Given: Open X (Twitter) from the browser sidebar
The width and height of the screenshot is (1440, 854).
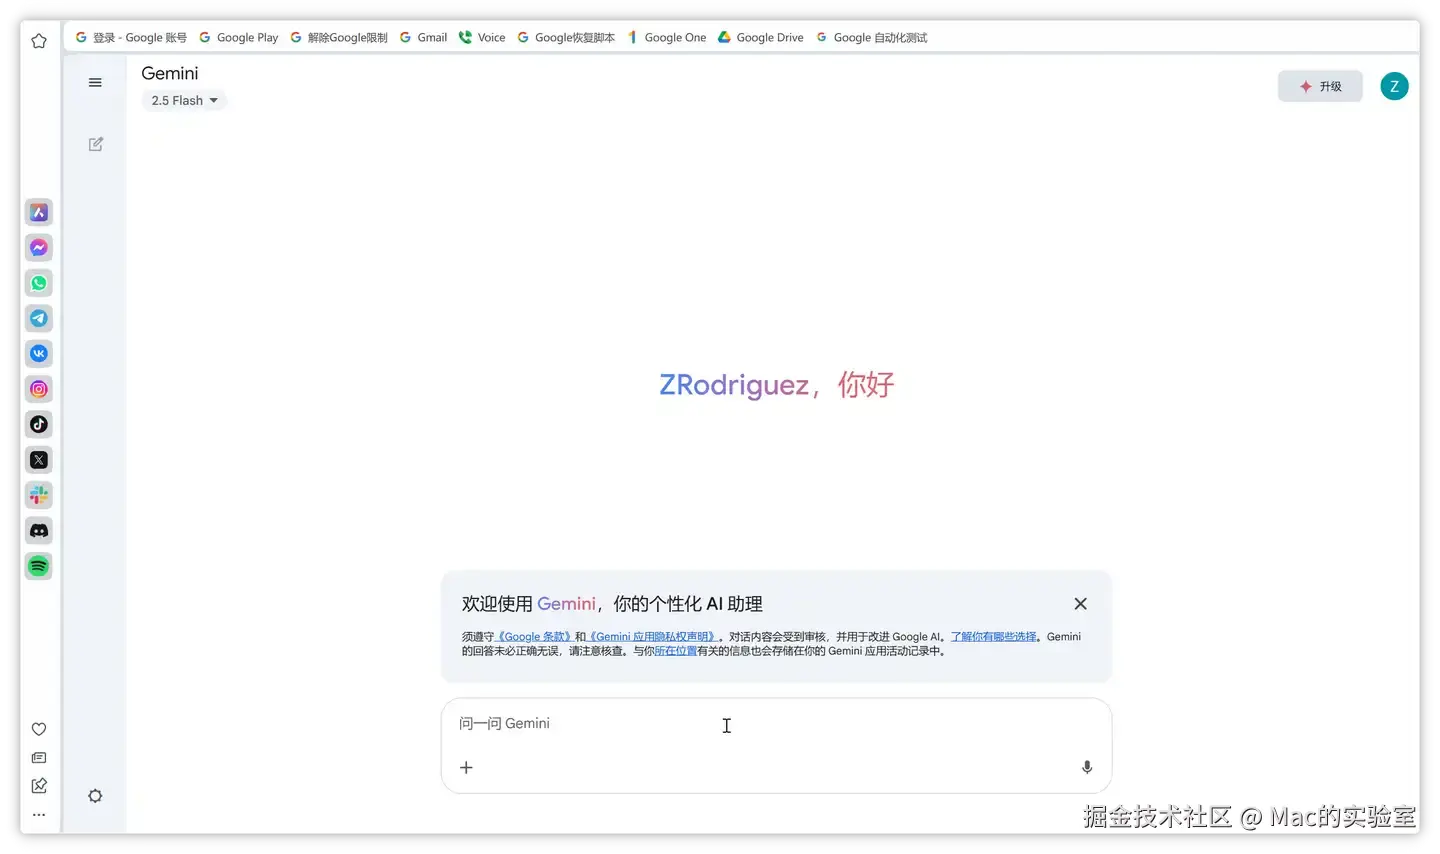Looking at the screenshot, I should pyautogui.click(x=39, y=460).
